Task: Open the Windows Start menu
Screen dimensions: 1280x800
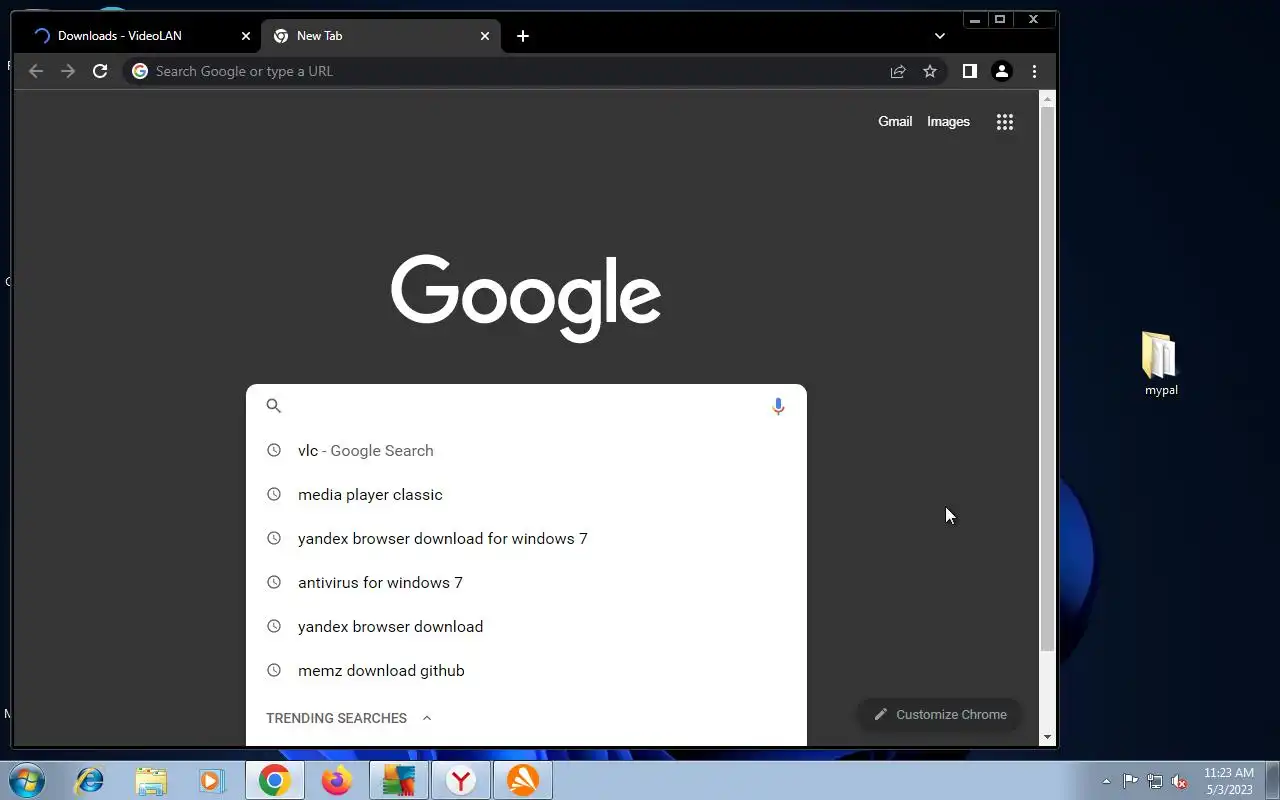Action: [x=27, y=780]
